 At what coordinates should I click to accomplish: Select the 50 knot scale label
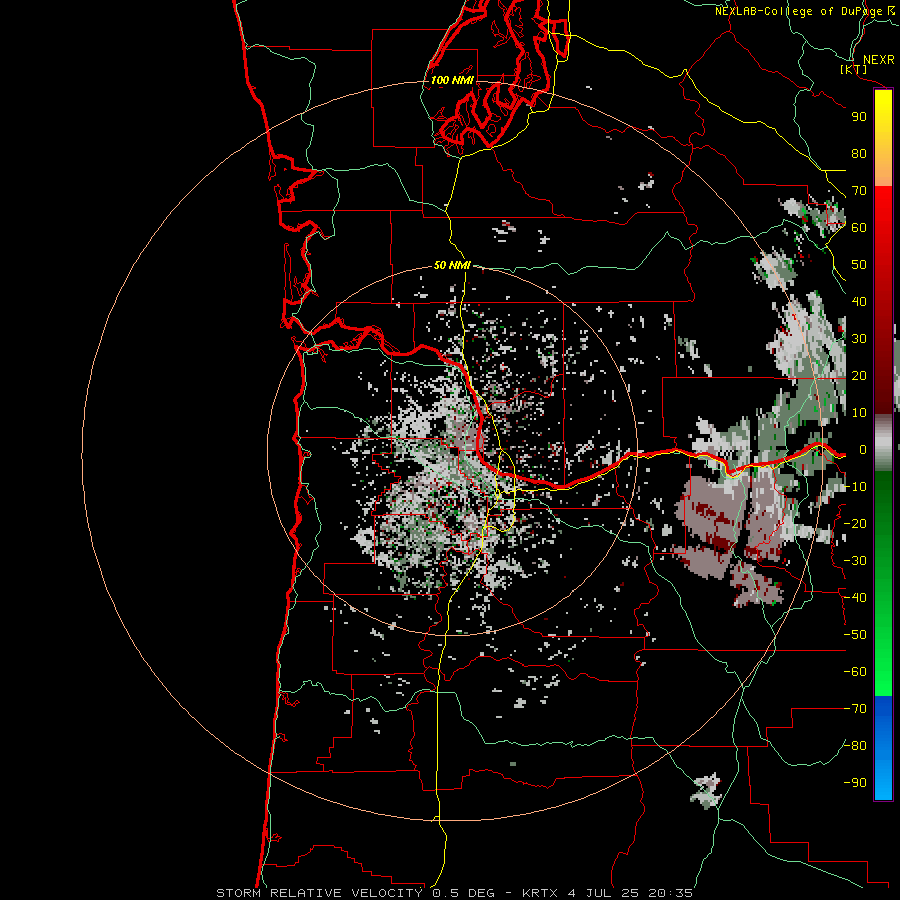pos(859,265)
